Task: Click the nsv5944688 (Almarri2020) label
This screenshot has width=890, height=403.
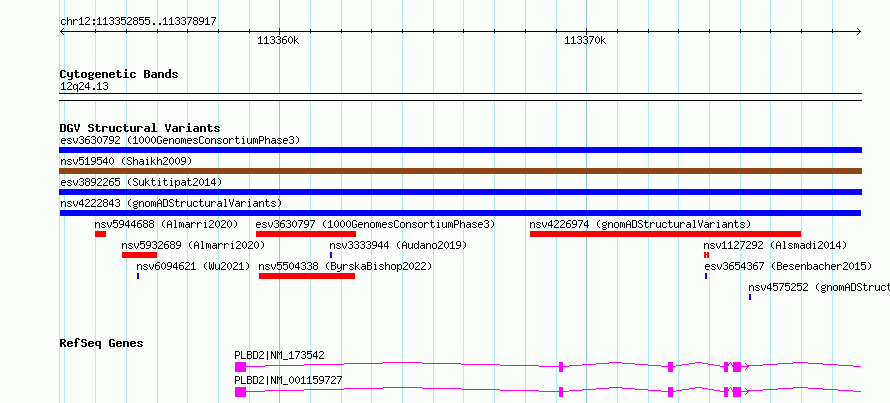Action: [166, 224]
